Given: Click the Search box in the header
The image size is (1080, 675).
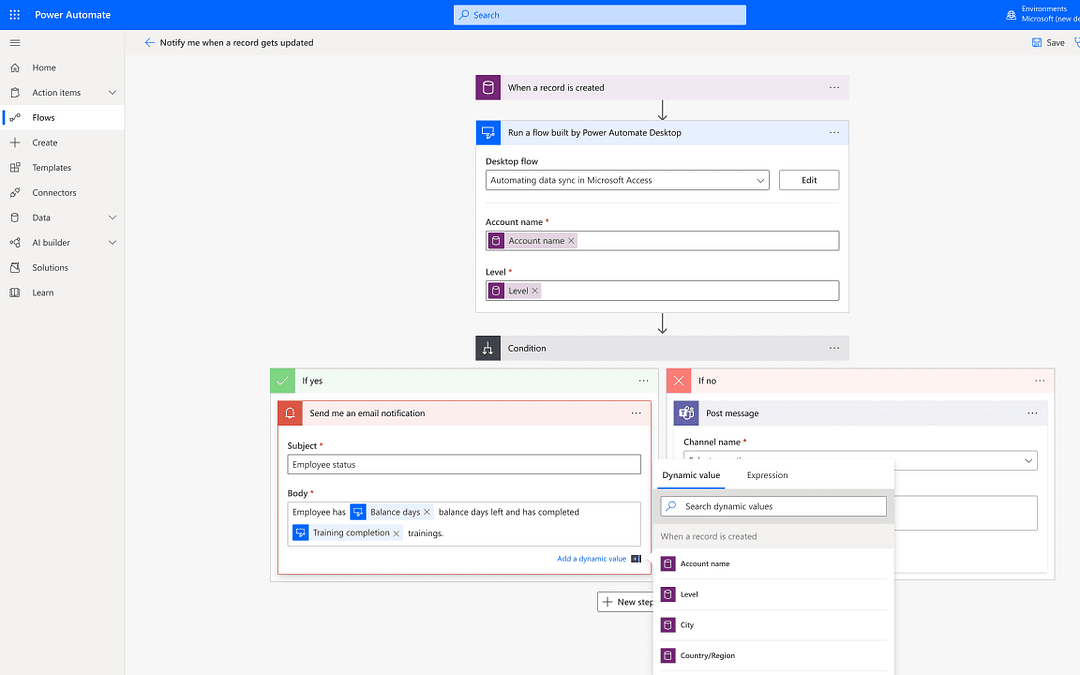Looking at the screenshot, I should [600, 14].
